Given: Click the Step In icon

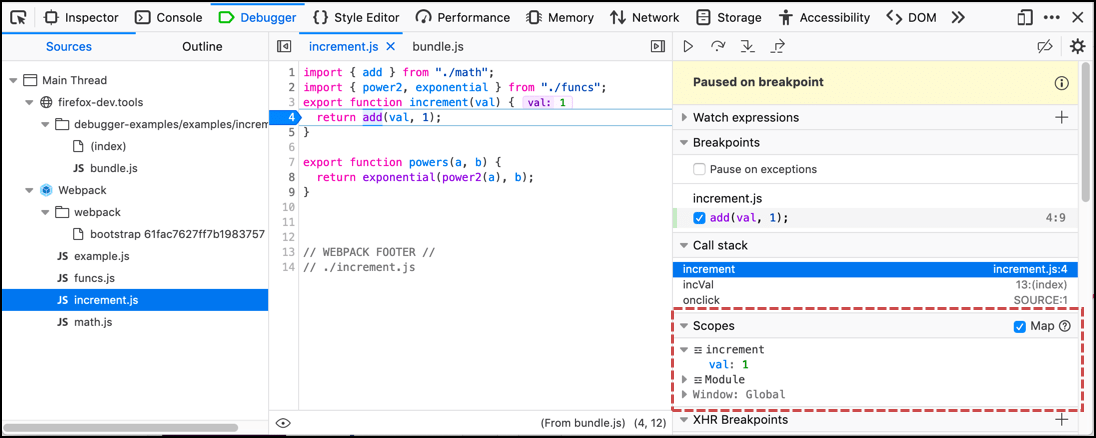Looking at the screenshot, I should click(747, 47).
